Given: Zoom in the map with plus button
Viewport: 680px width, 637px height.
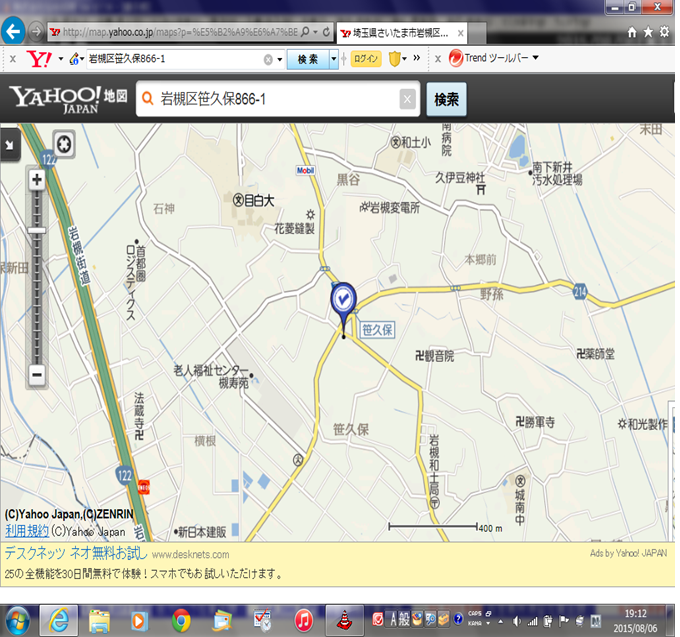Looking at the screenshot, I should pyautogui.click(x=37, y=180).
